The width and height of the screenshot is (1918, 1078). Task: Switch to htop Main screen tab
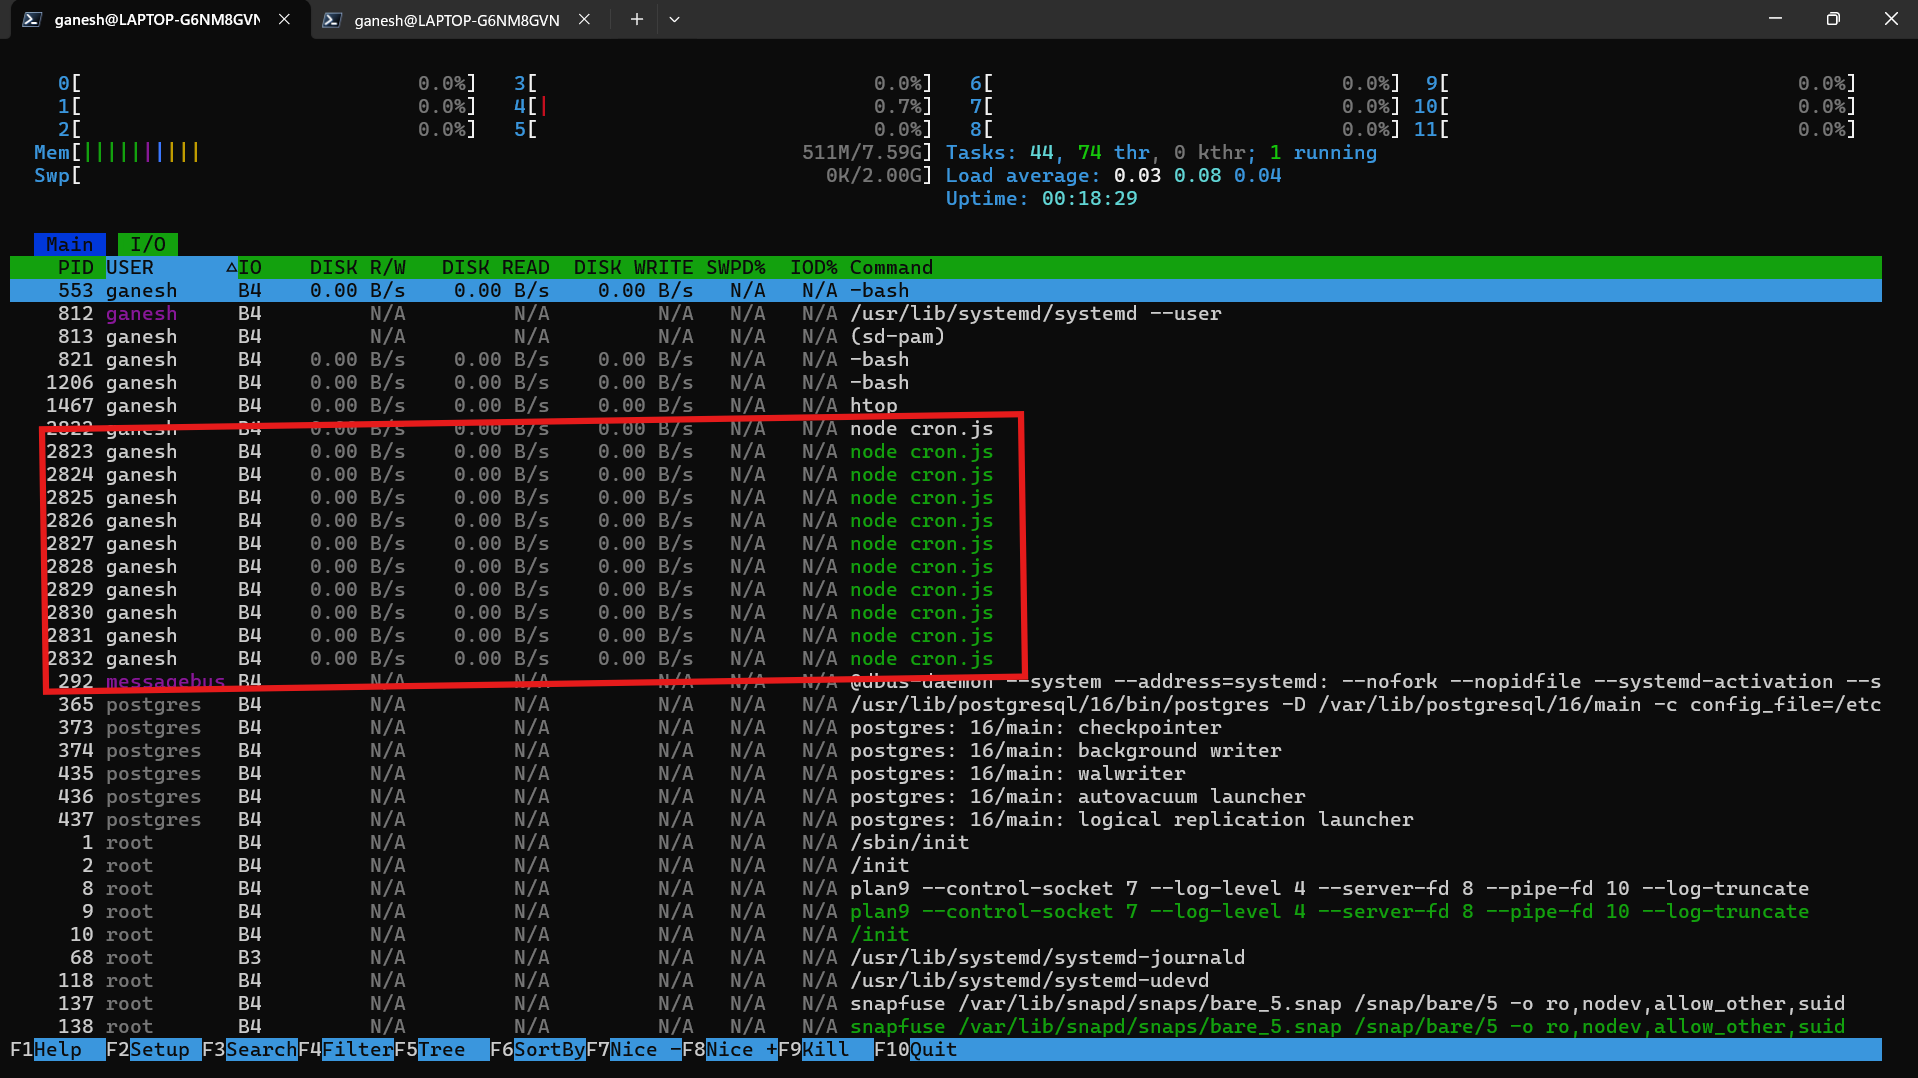pyautogui.click(x=70, y=244)
